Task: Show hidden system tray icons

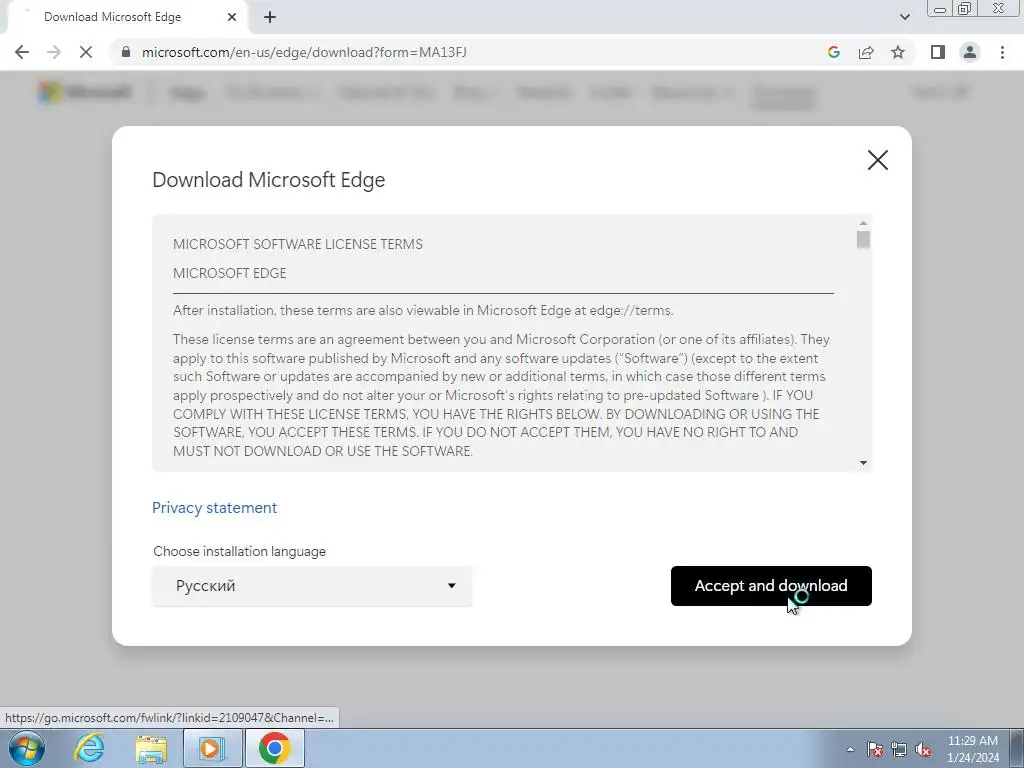Action: [x=850, y=749]
